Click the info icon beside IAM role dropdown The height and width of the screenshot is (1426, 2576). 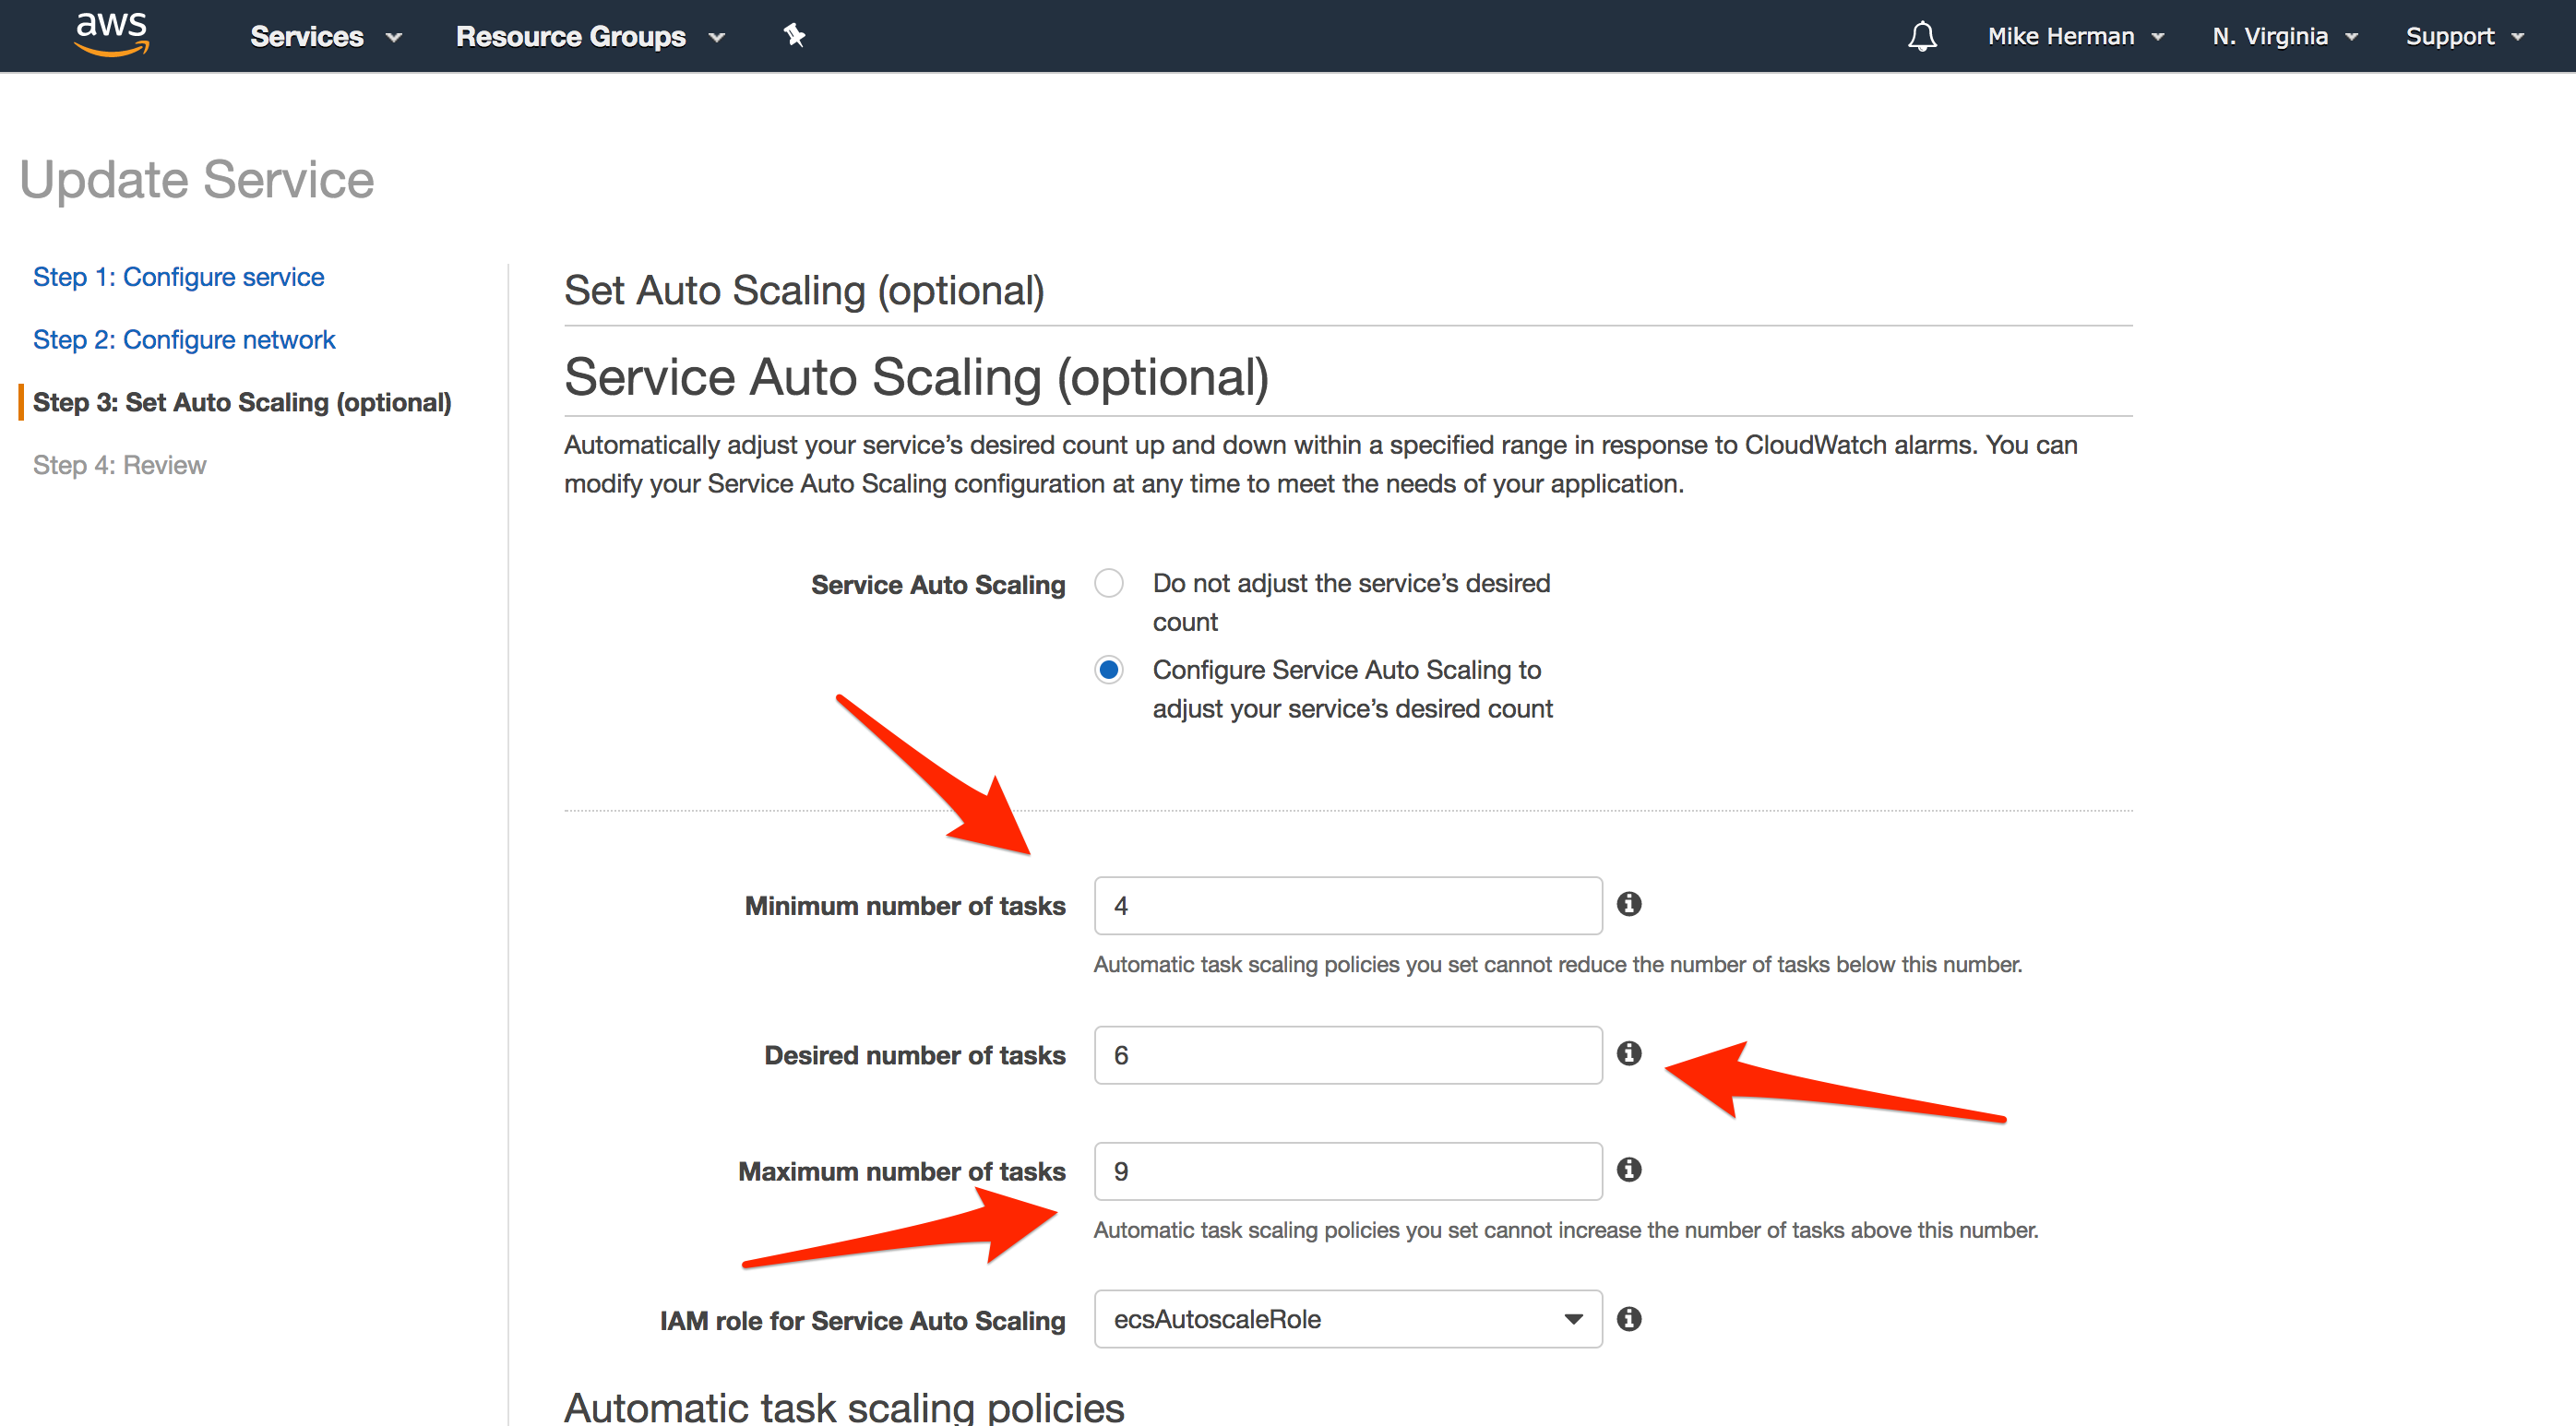click(x=1629, y=1319)
